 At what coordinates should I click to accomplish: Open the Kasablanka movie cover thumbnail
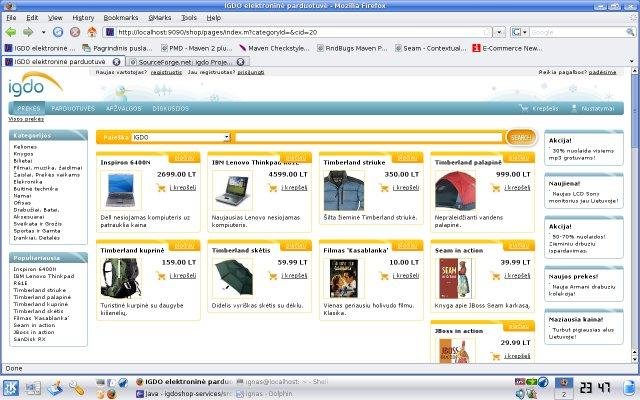tap(344, 279)
